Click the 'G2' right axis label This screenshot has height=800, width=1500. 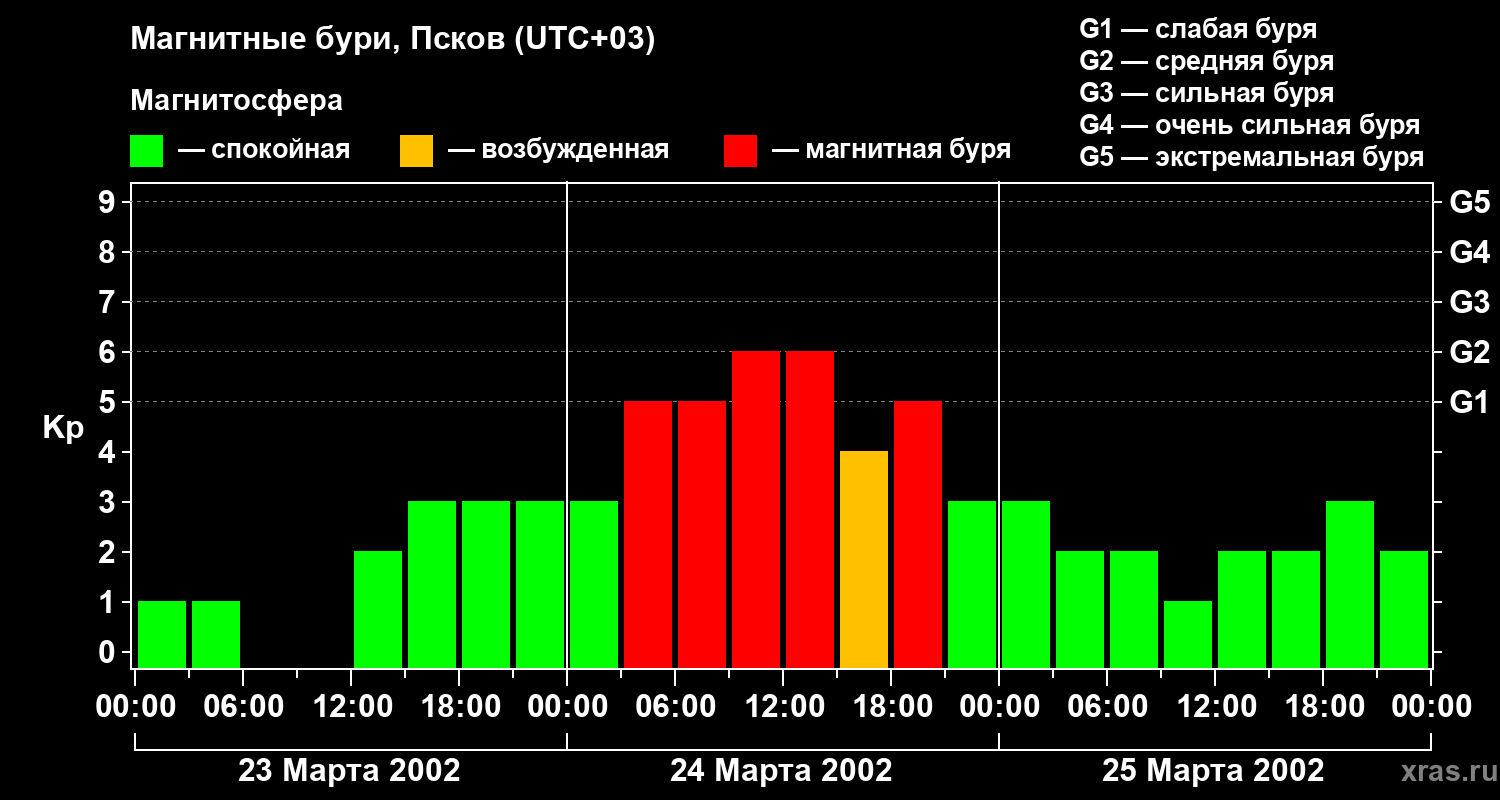tap(1469, 352)
